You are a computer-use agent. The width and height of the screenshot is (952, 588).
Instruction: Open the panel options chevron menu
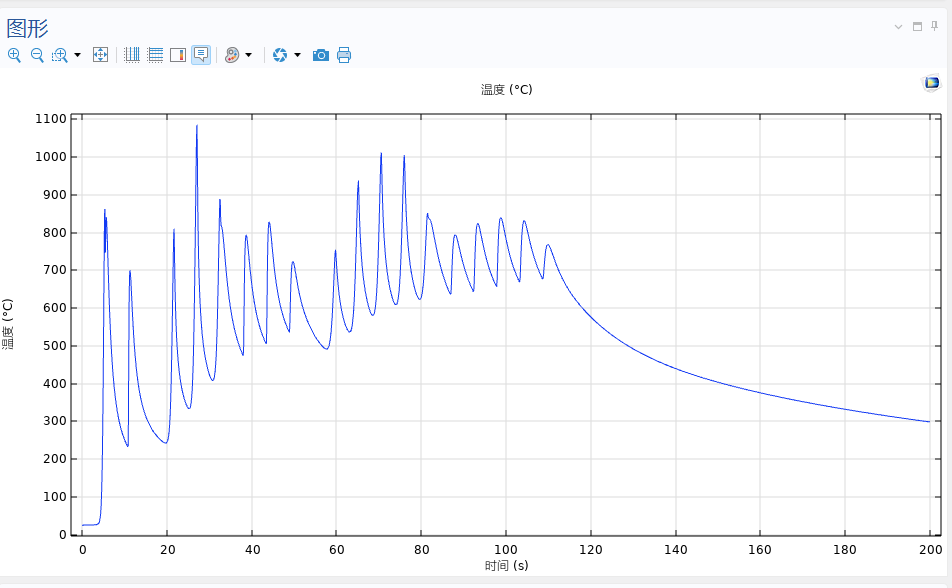point(899,27)
